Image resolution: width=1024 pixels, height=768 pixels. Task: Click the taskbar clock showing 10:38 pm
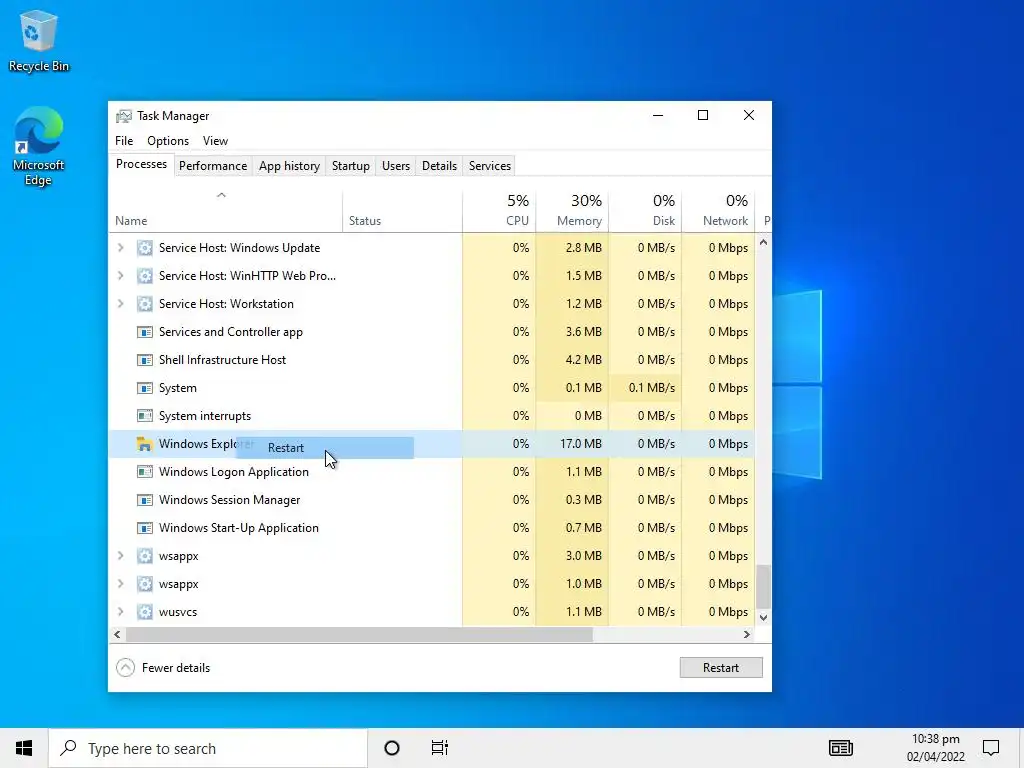click(936, 748)
